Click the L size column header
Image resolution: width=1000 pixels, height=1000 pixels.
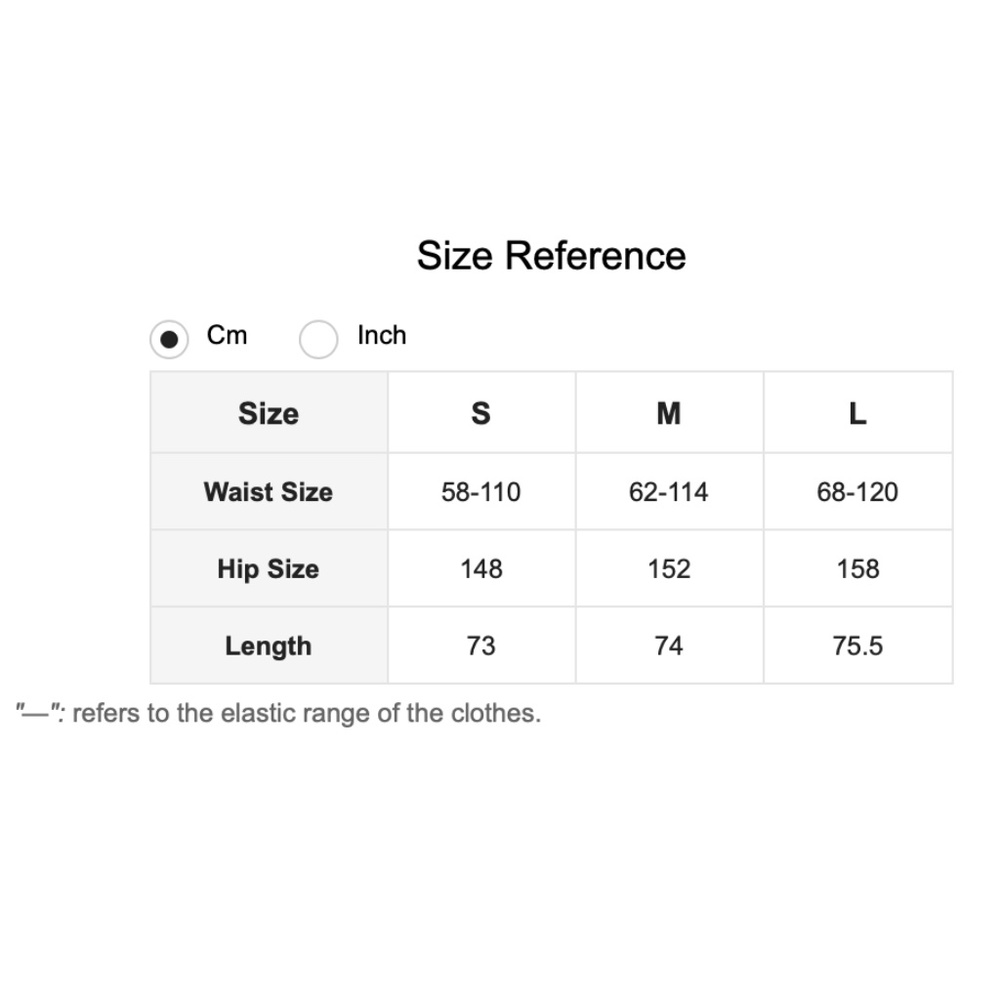coord(857,413)
